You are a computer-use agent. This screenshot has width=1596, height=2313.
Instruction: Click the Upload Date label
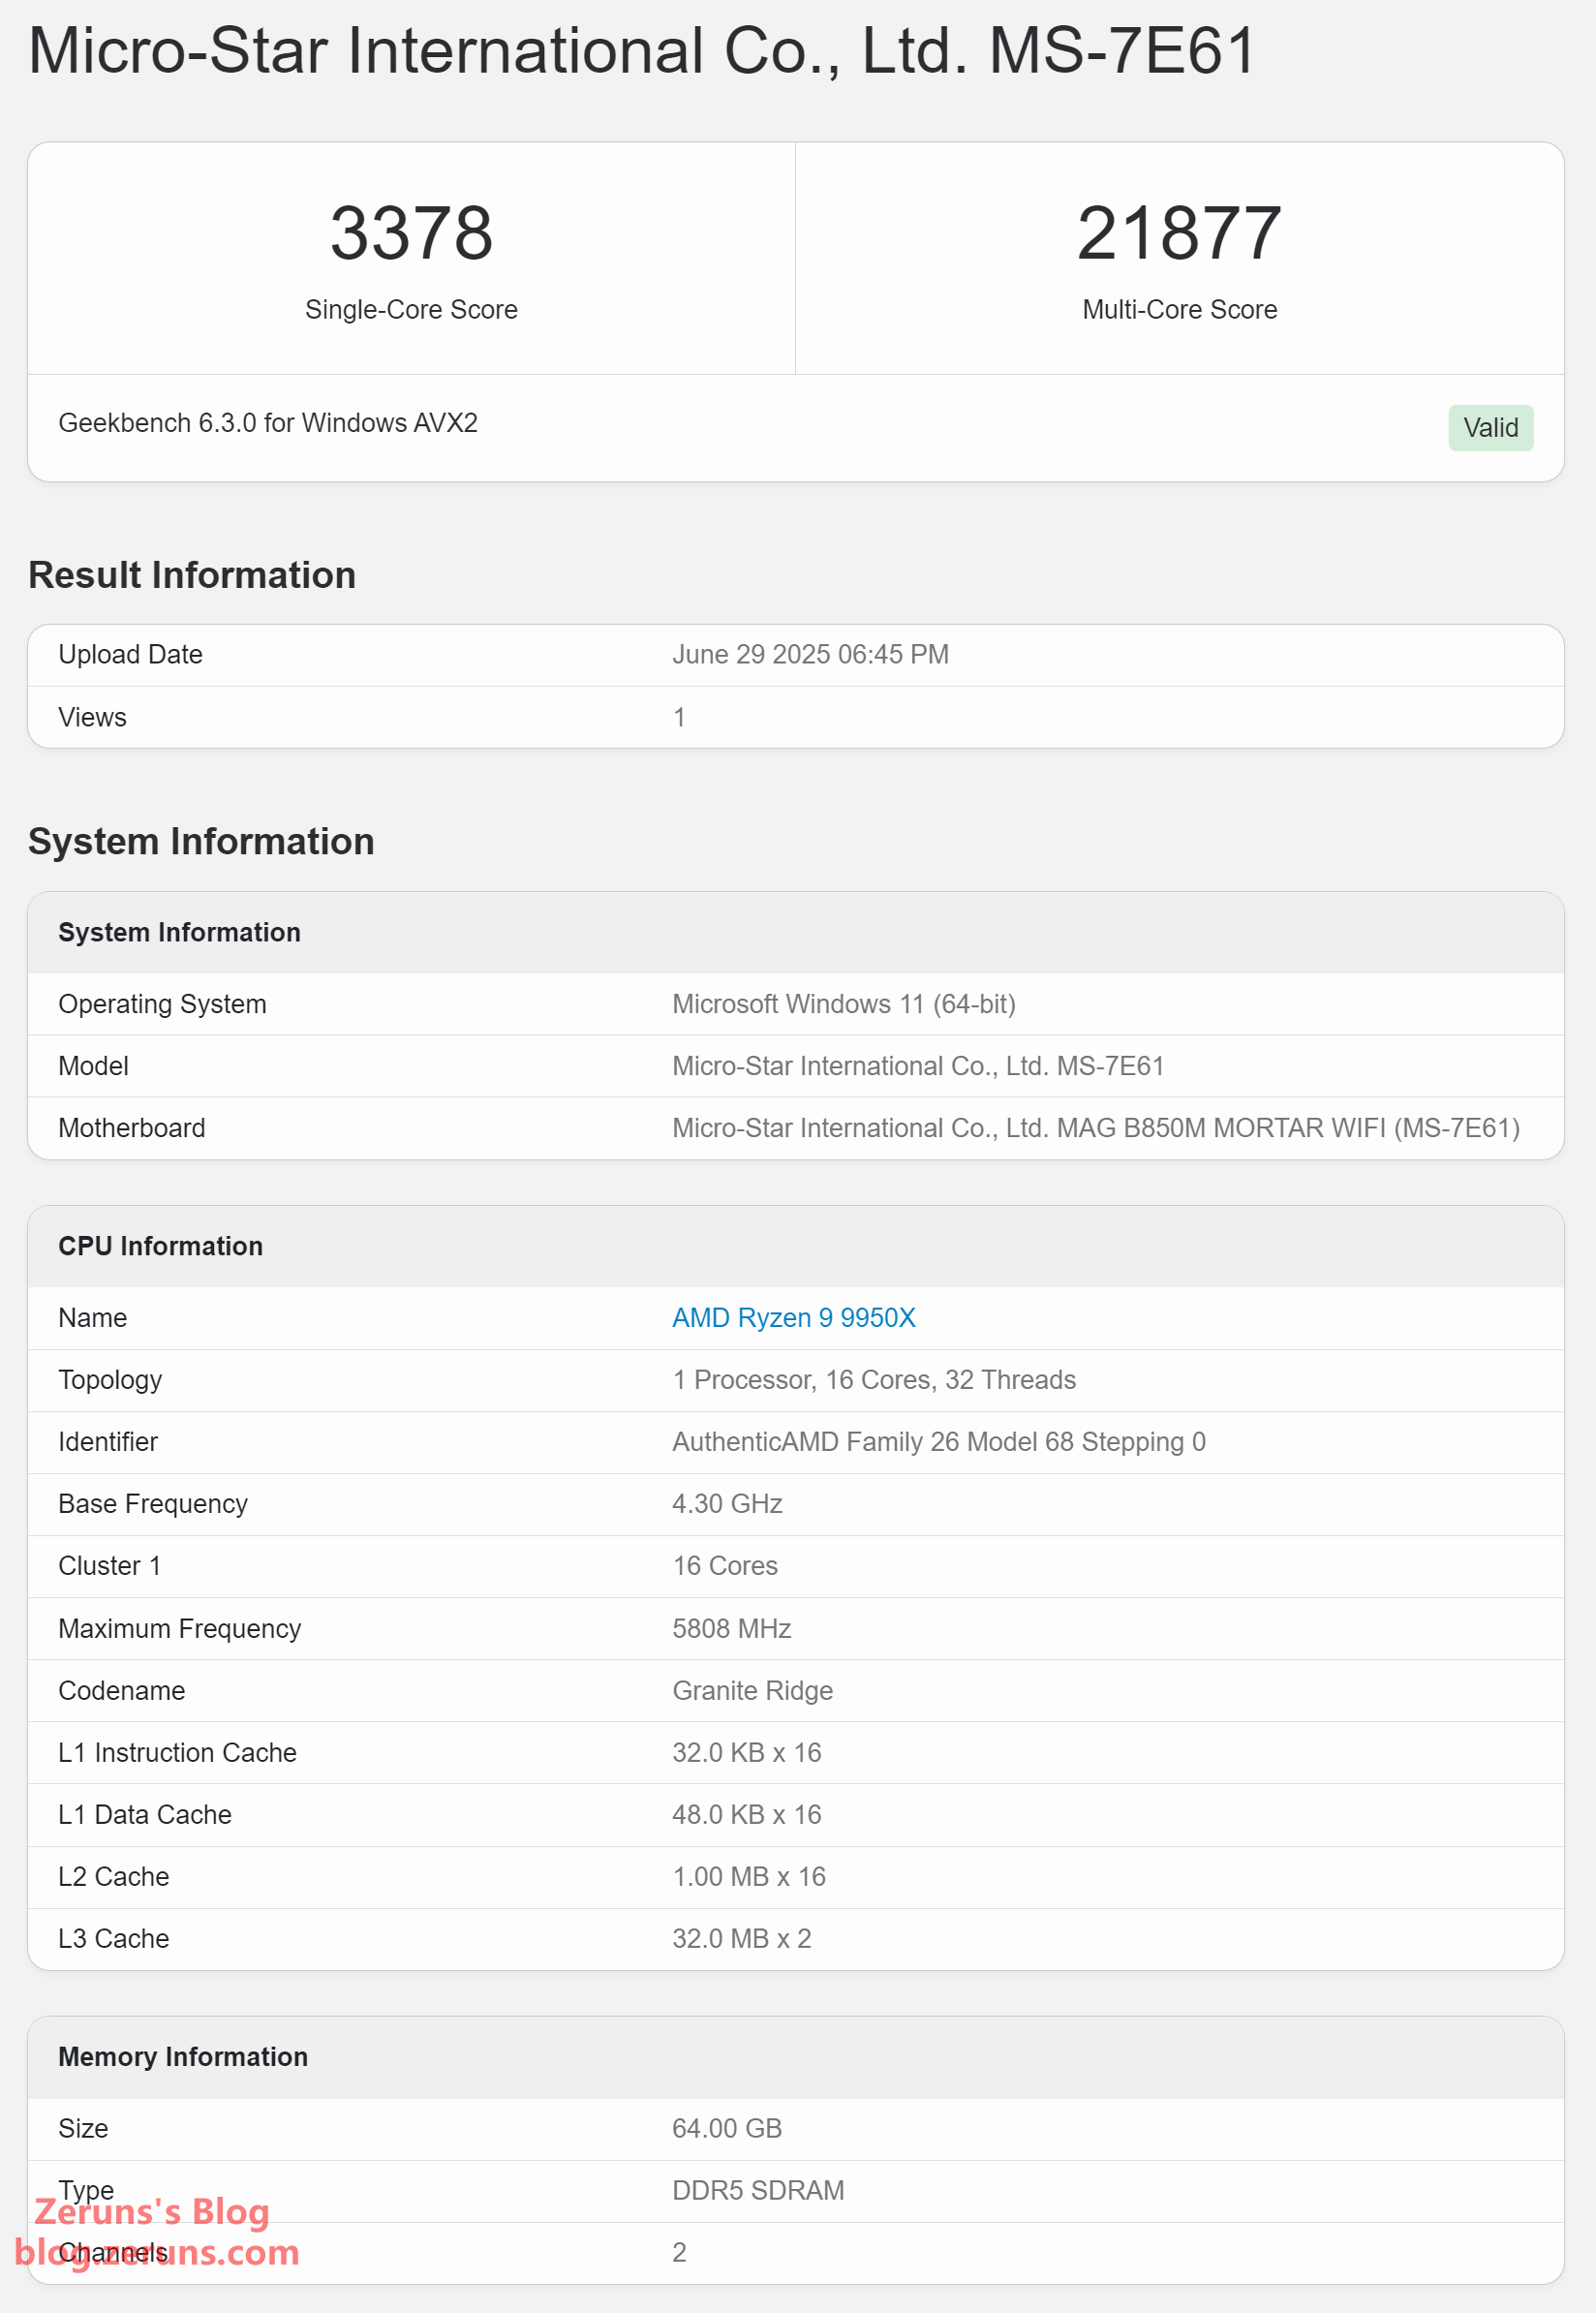tap(130, 654)
